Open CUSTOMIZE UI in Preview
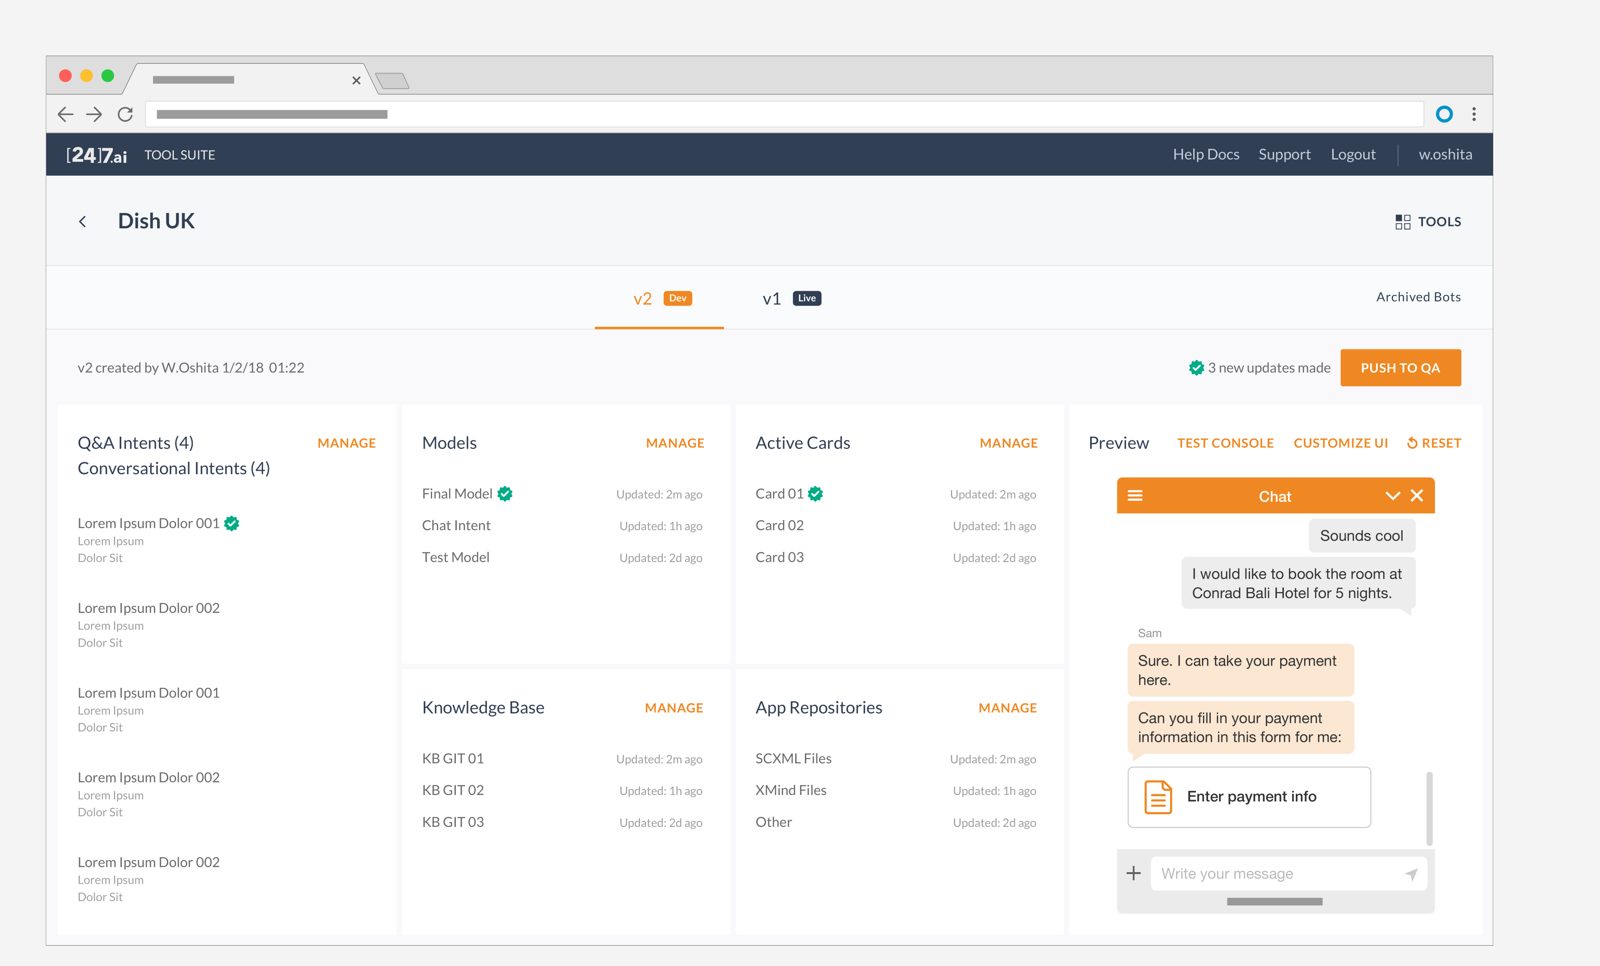 pyautogui.click(x=1340, y=443)
